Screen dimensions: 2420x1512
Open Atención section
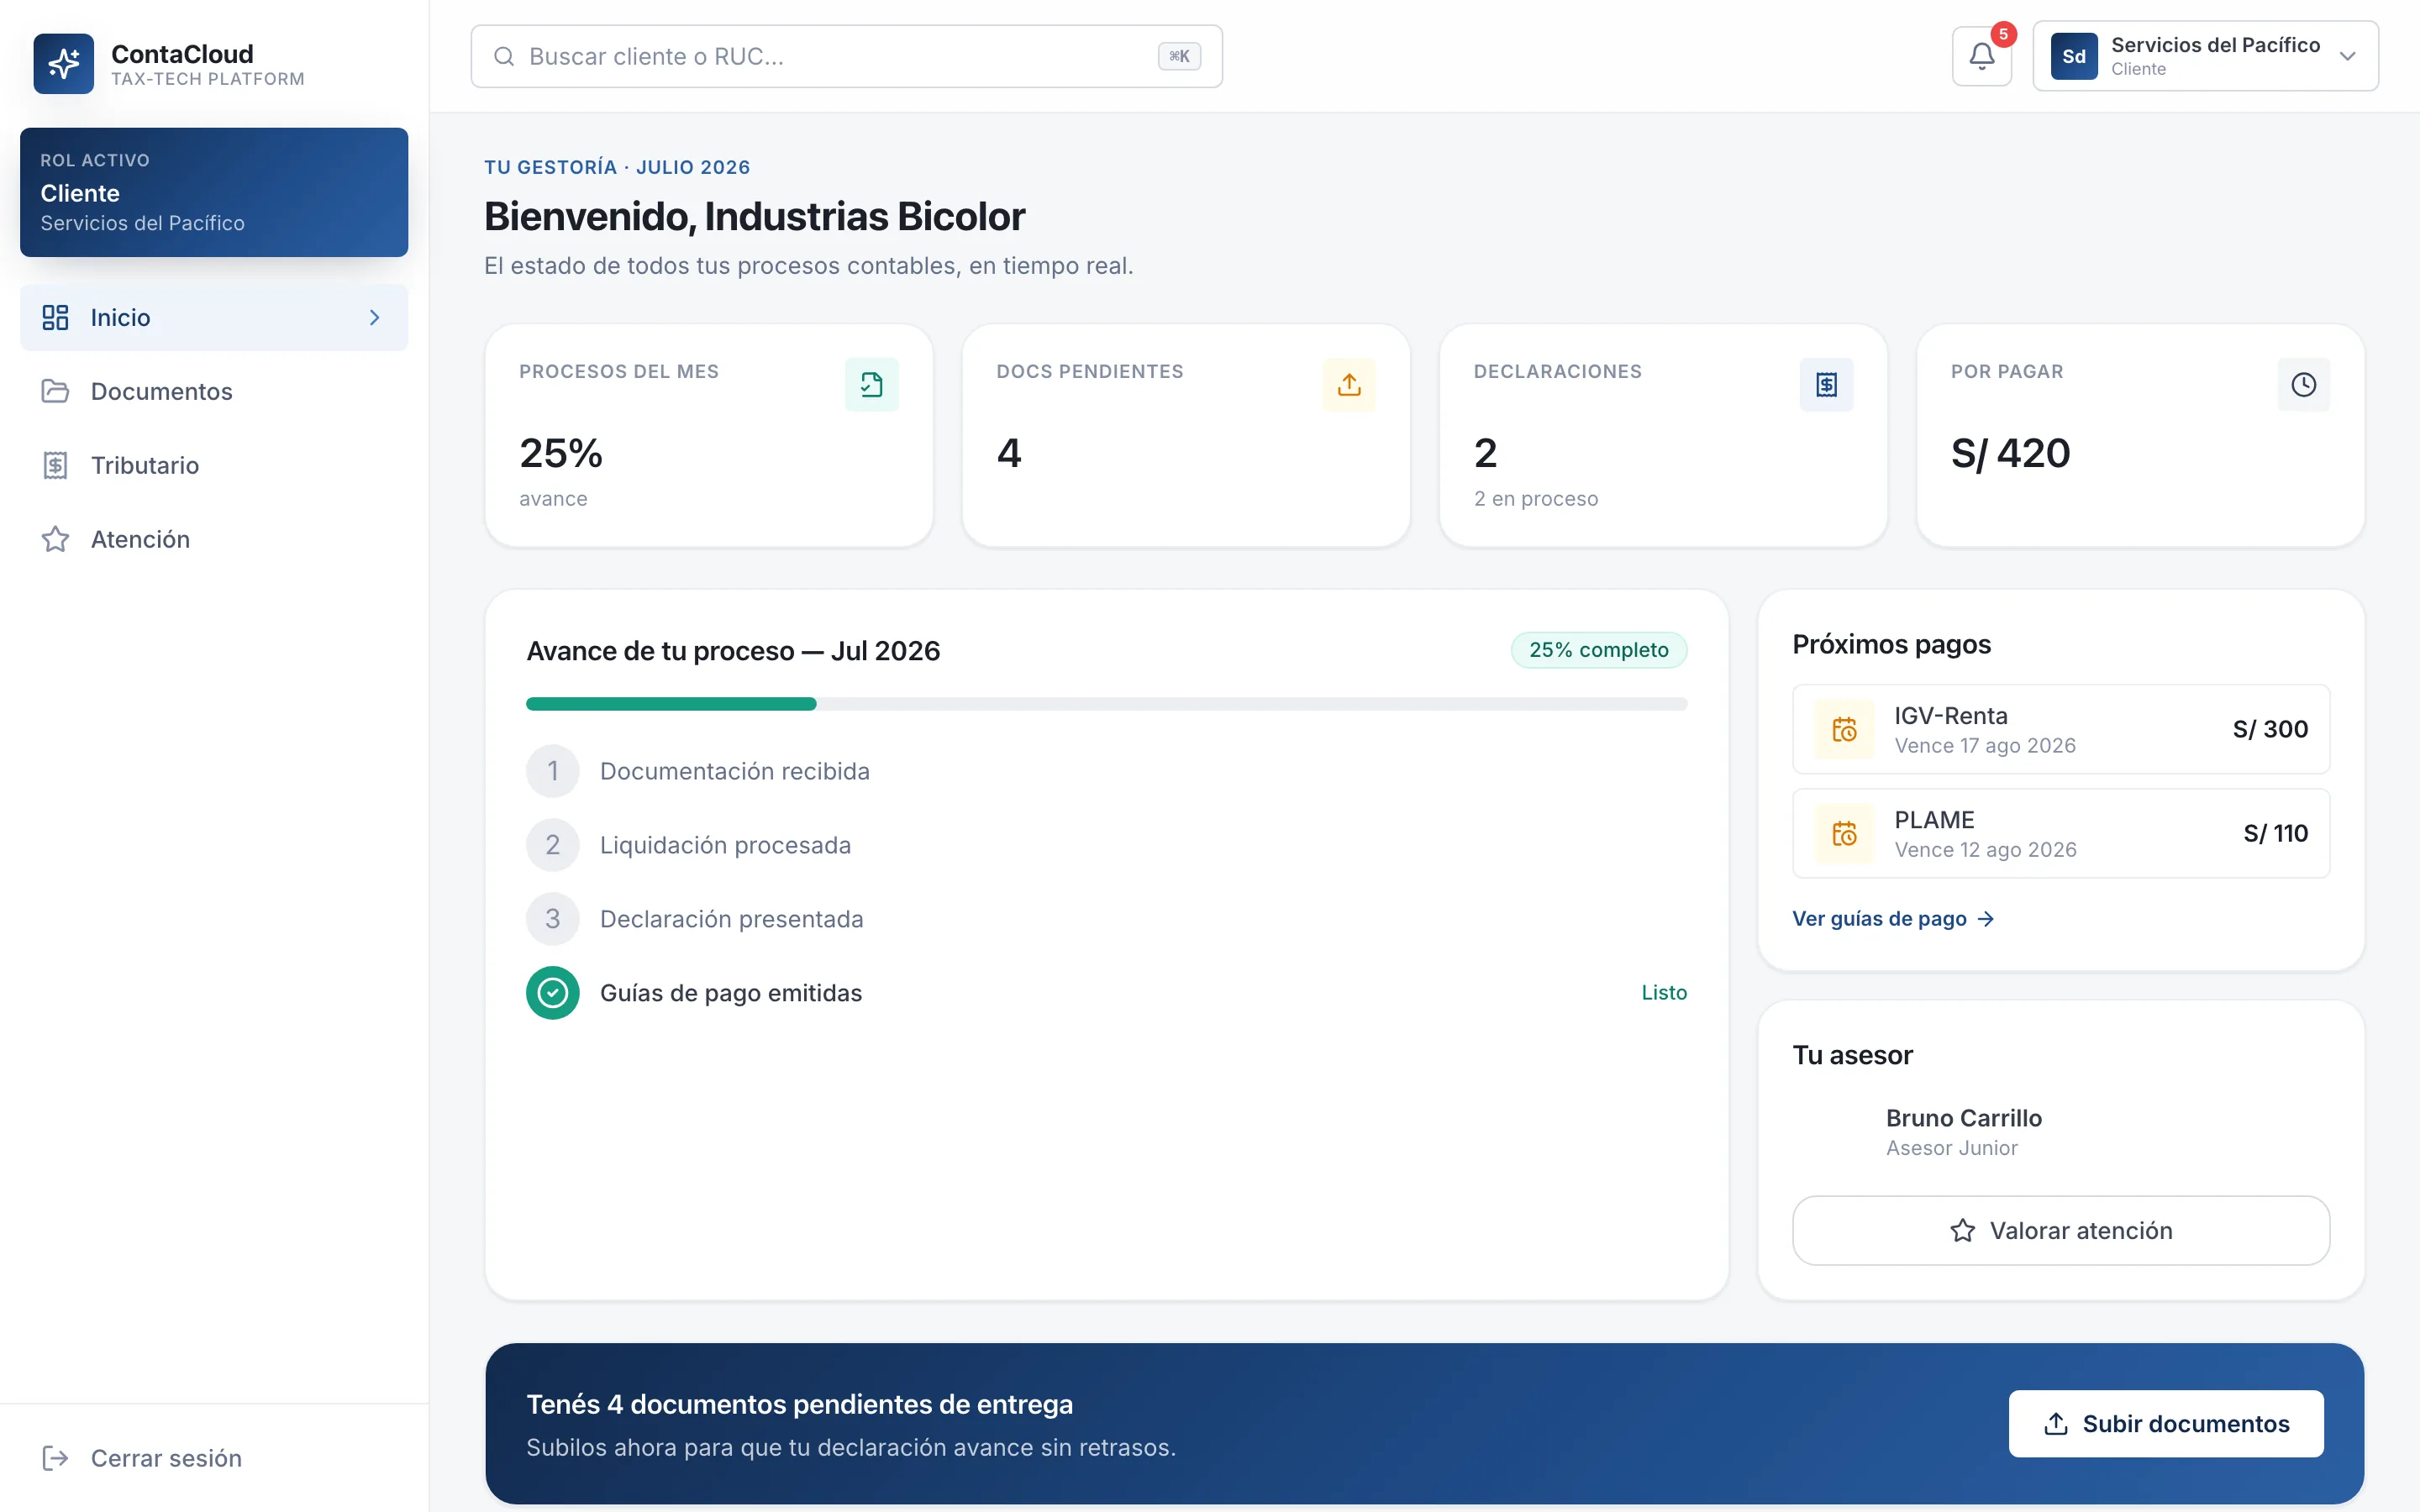pos(214,540)
